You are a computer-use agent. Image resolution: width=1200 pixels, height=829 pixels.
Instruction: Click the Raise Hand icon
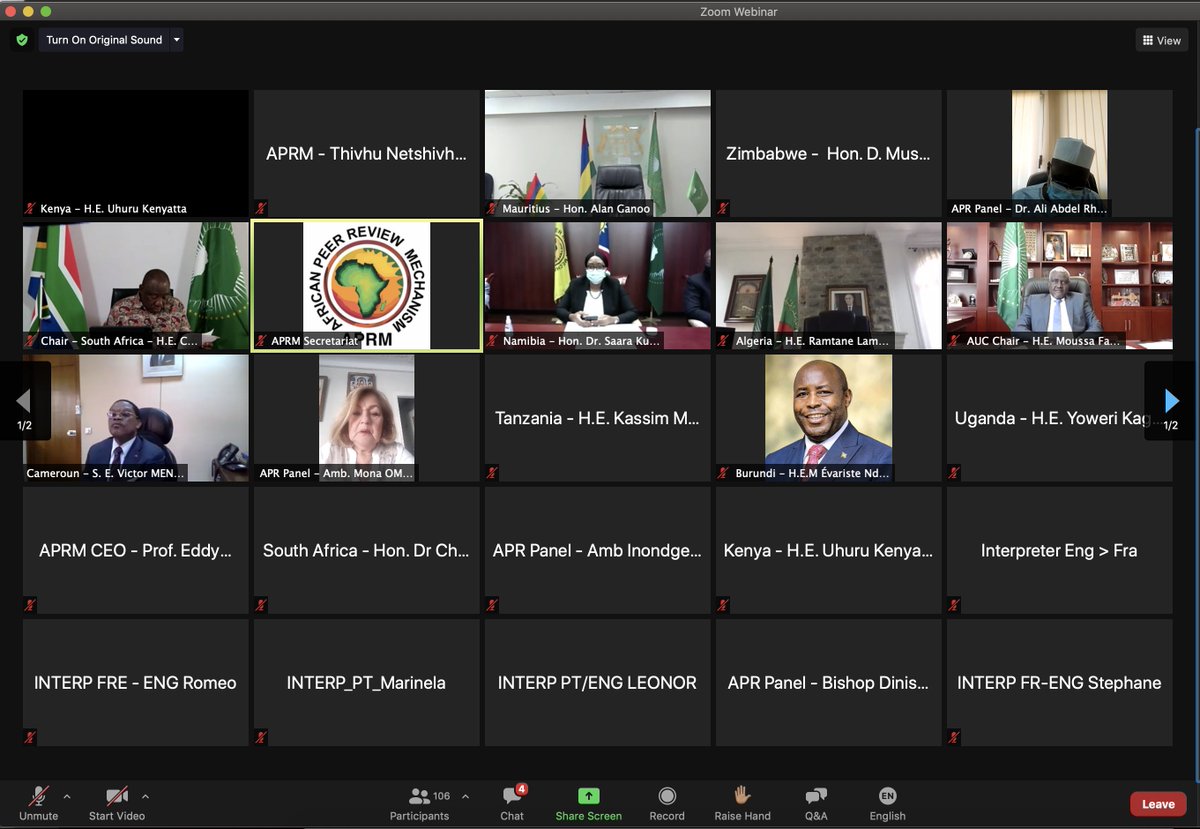[x=742, y=795]
